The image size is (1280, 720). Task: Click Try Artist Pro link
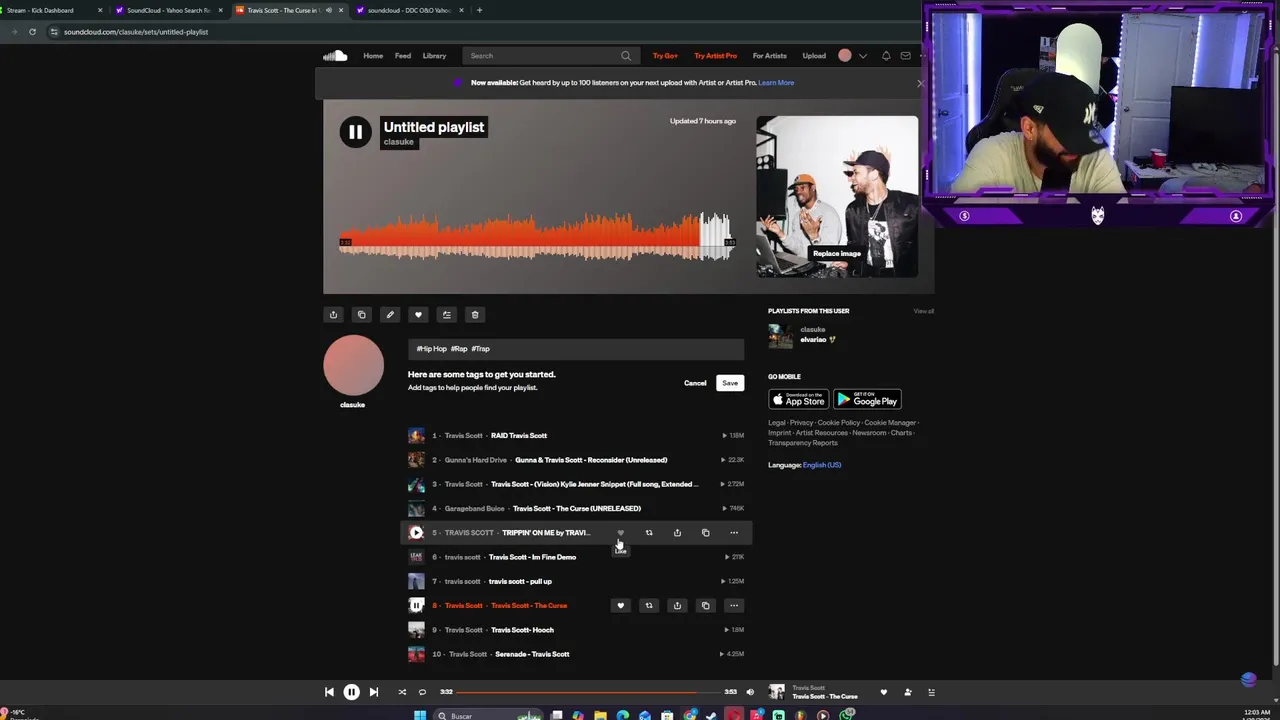coord(715,56)
